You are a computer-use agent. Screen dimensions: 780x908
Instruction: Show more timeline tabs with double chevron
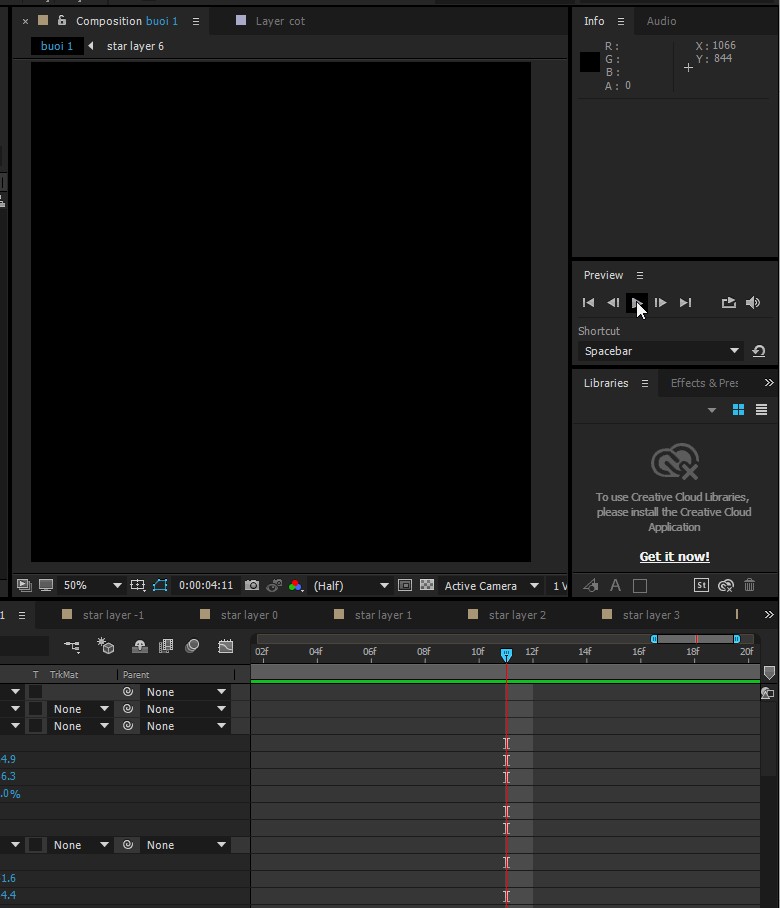tap(769, 614)
